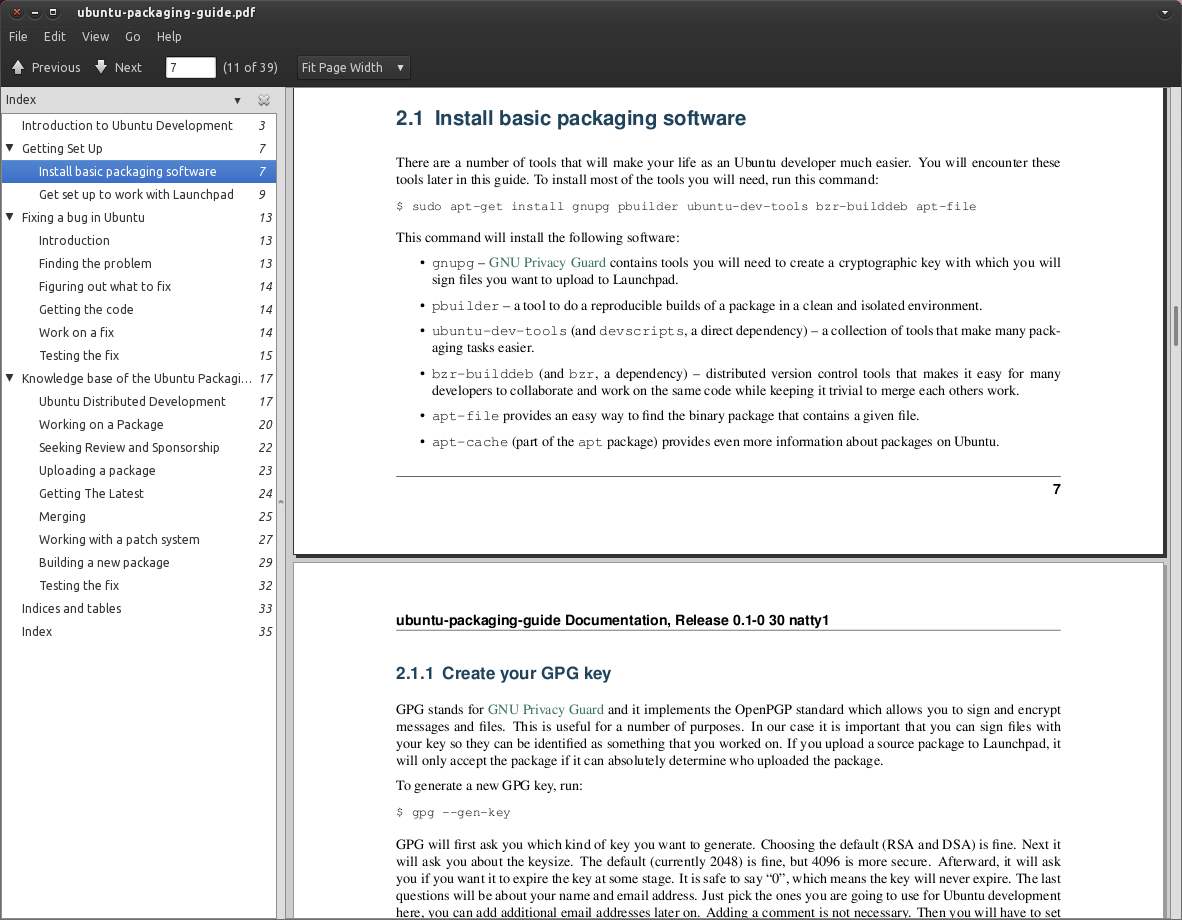This screenshot has width=1182, height=920.
Task: Click the document vertical scrollbar handle
Action: click(1176, 326)
